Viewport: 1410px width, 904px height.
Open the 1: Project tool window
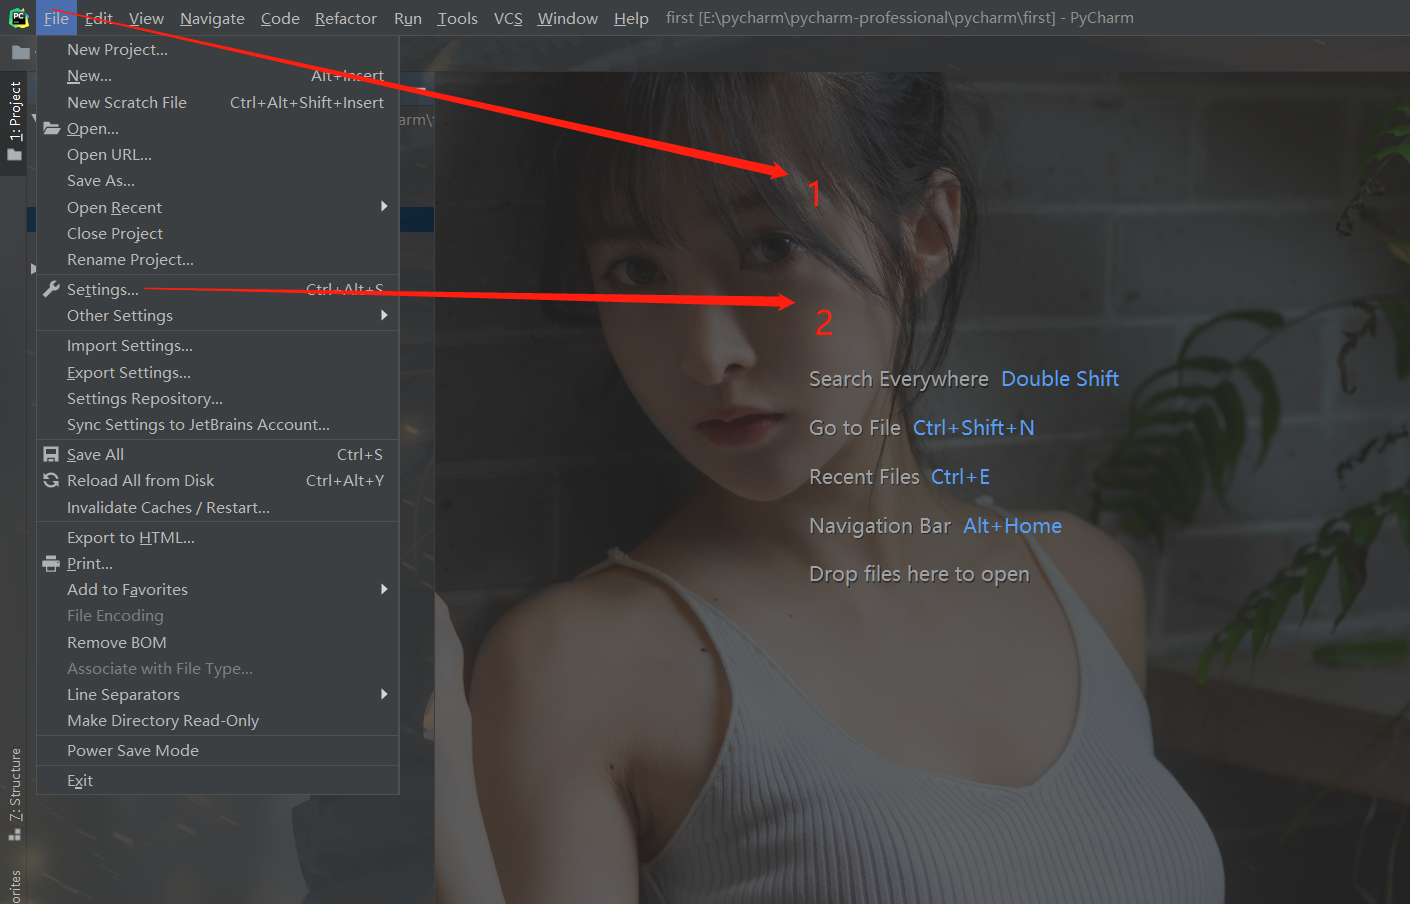[14, 110]
